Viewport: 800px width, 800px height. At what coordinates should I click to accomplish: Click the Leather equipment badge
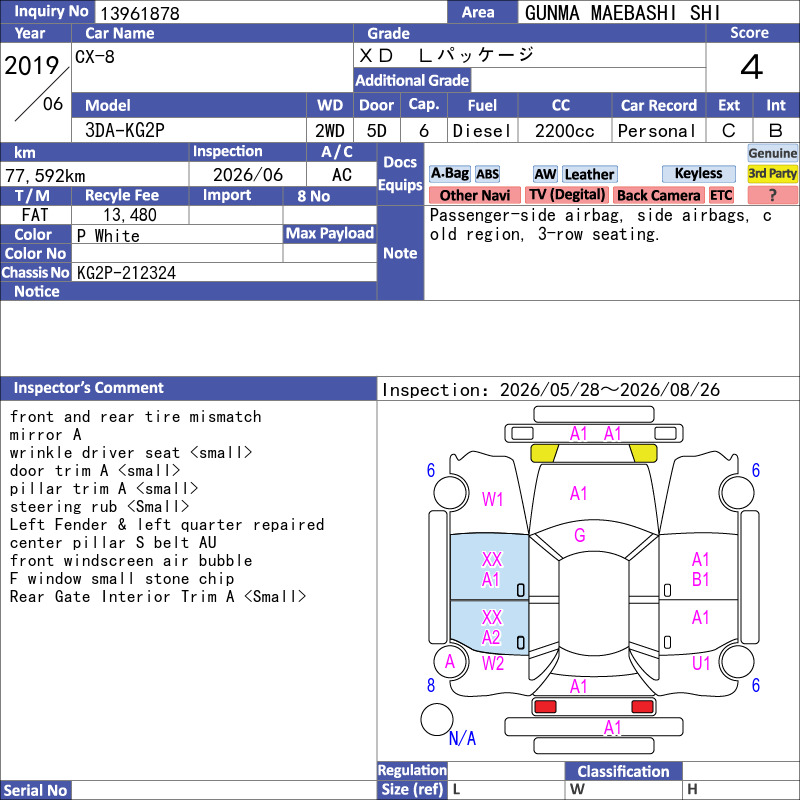pyautogui.click(x=589, y=174)
